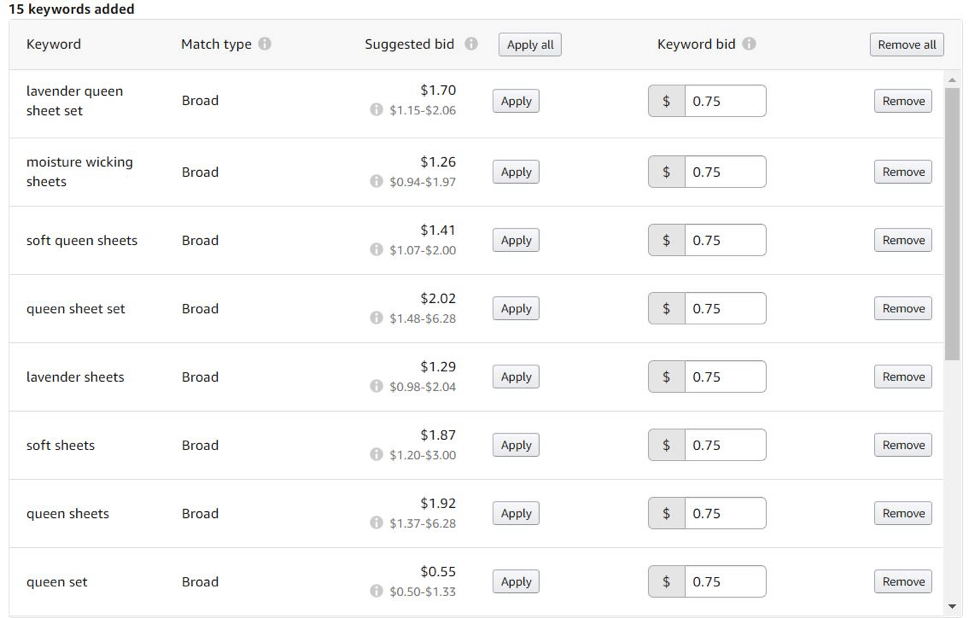Apply suggested bid for soft queen sheets

pyautogui.click(x=516, y=240)
